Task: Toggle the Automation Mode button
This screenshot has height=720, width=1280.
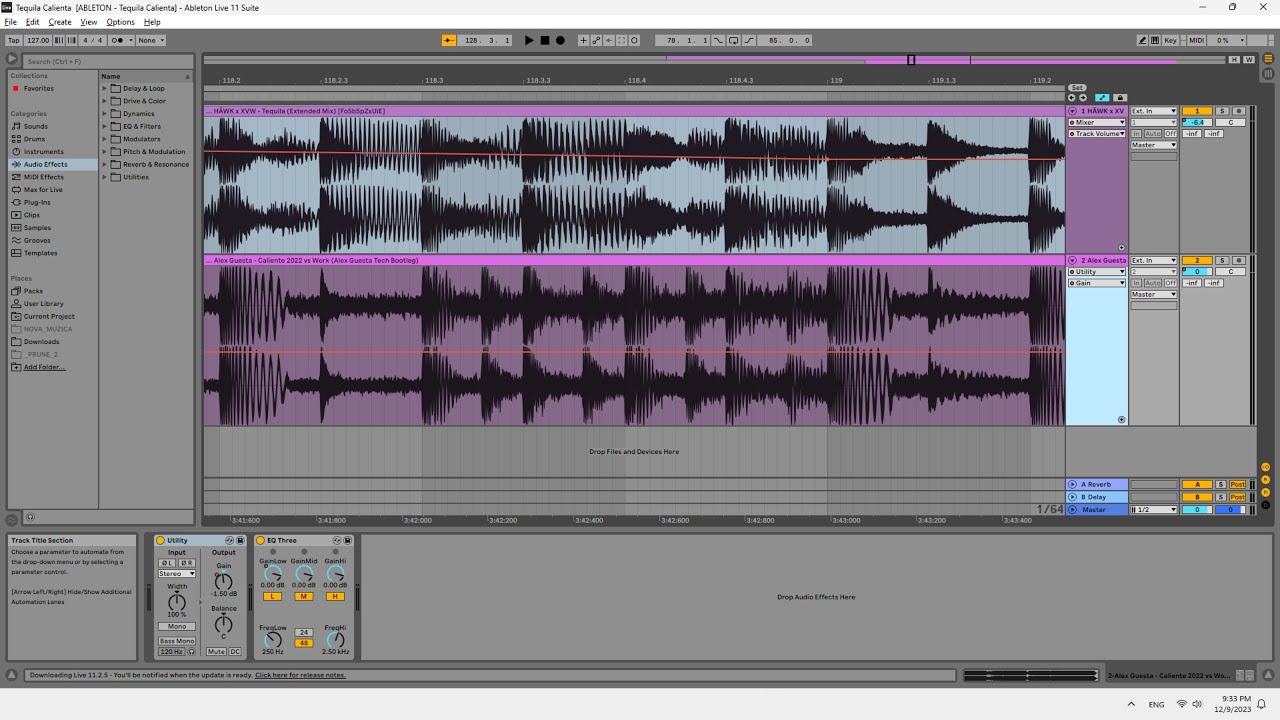Action: [1102, 98]
